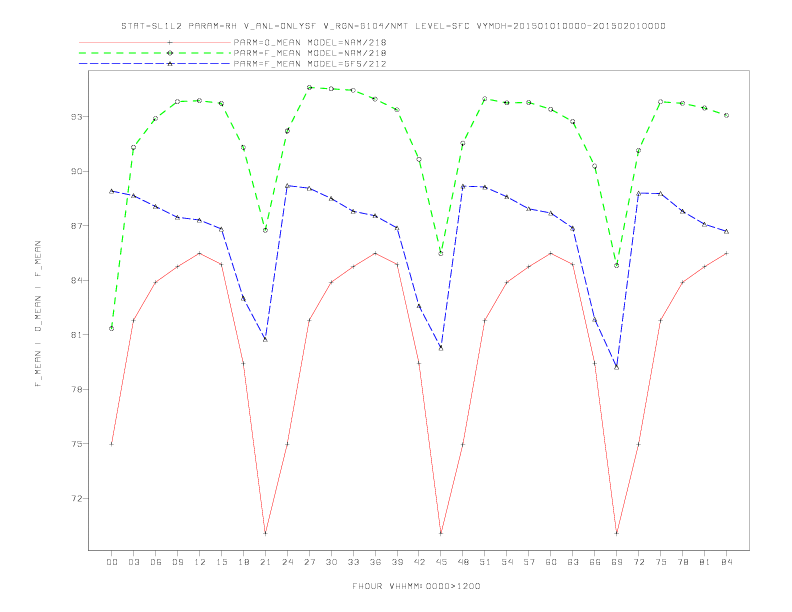The image size is (792, 612).
Task: Click y-axis tick label 93
Action: tap(76, 117)
